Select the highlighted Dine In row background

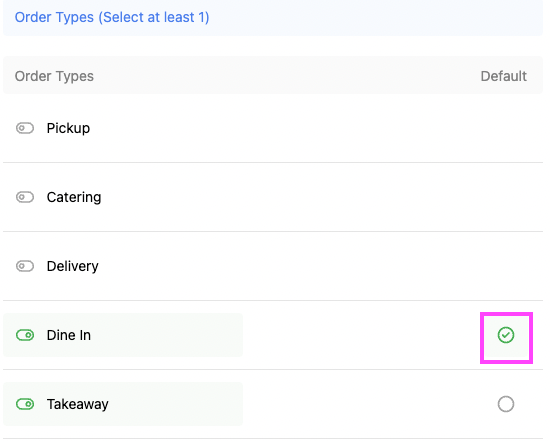pyautogui.click(x=123, y=335)
